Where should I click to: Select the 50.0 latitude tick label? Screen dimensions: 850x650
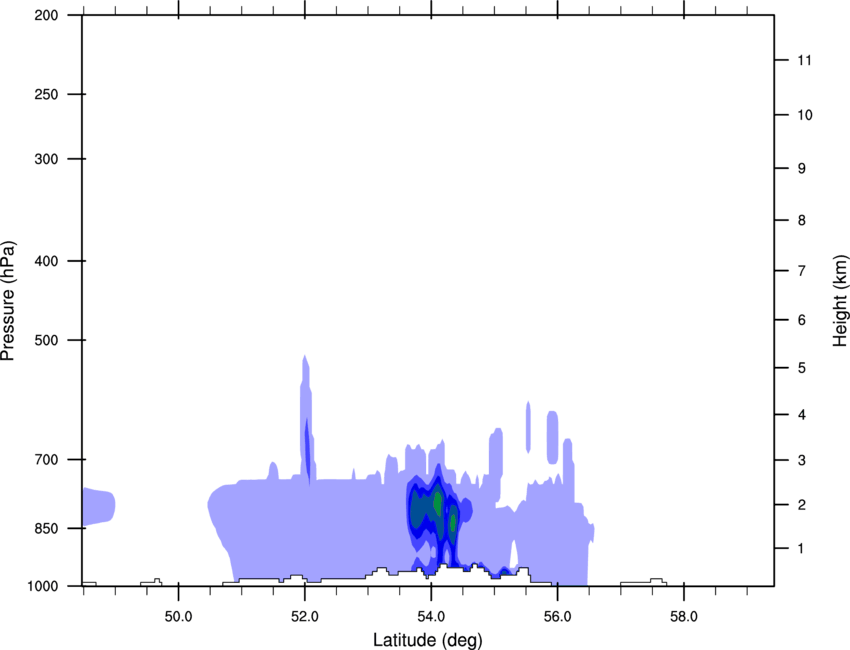pos(179,616)
